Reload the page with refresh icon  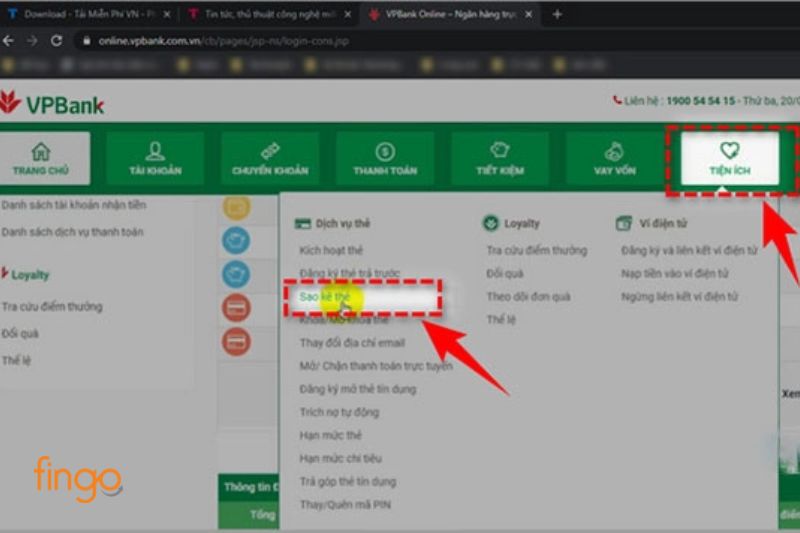(56, 41)
